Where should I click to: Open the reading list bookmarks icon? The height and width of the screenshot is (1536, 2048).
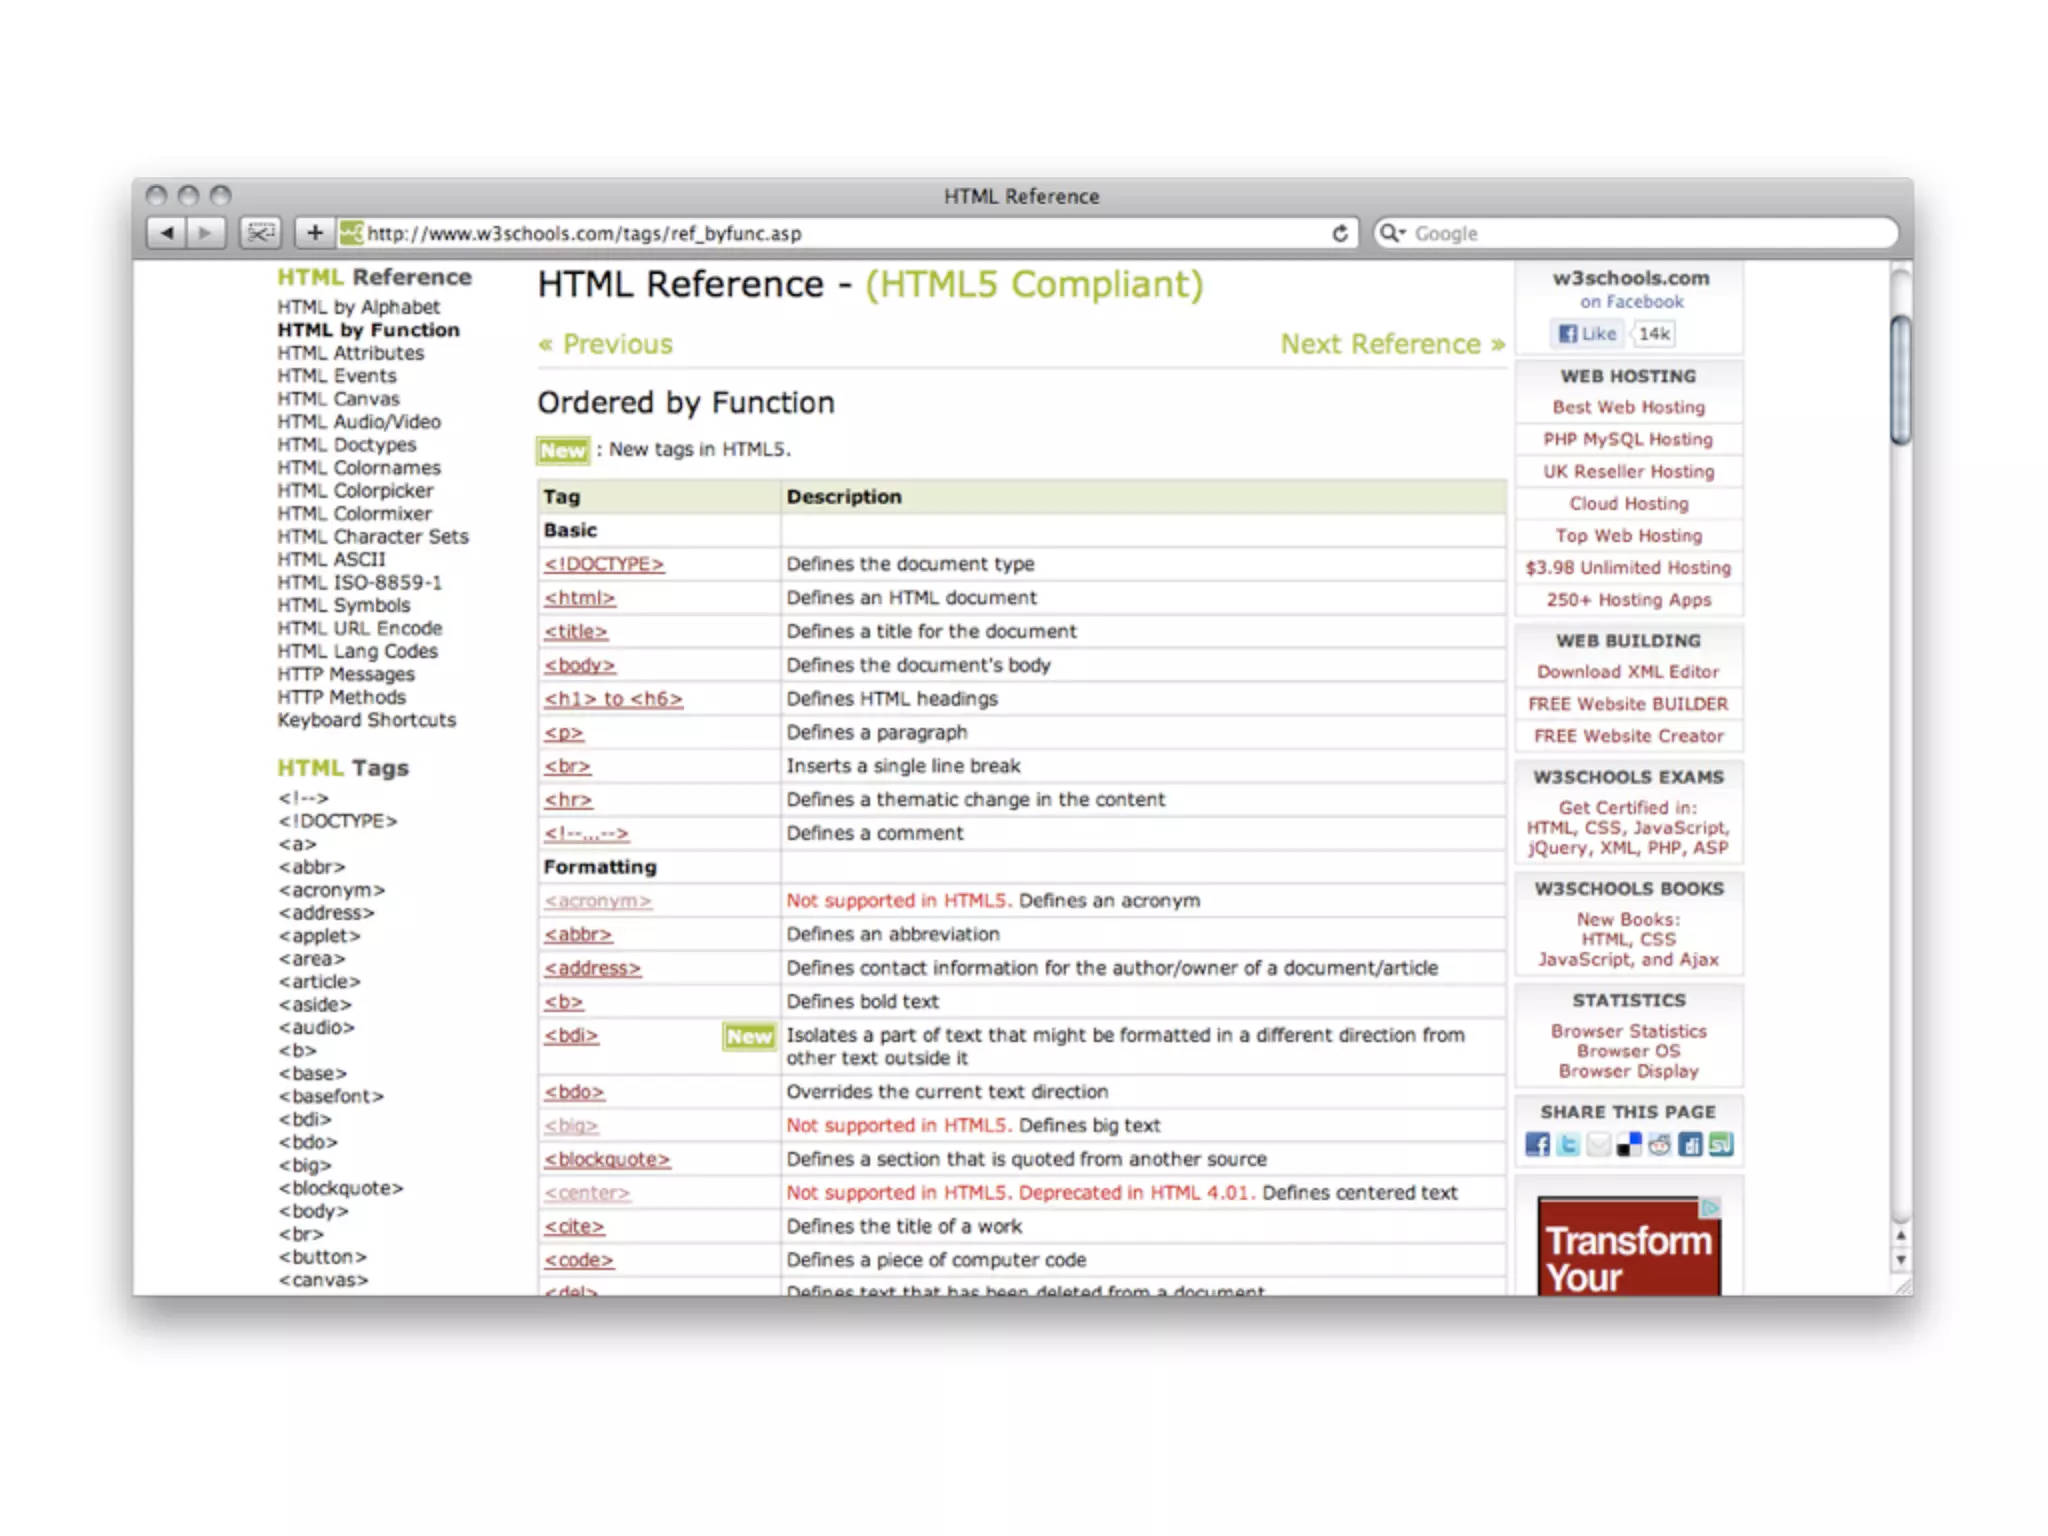pyautogui.click(x=260, y=233)
